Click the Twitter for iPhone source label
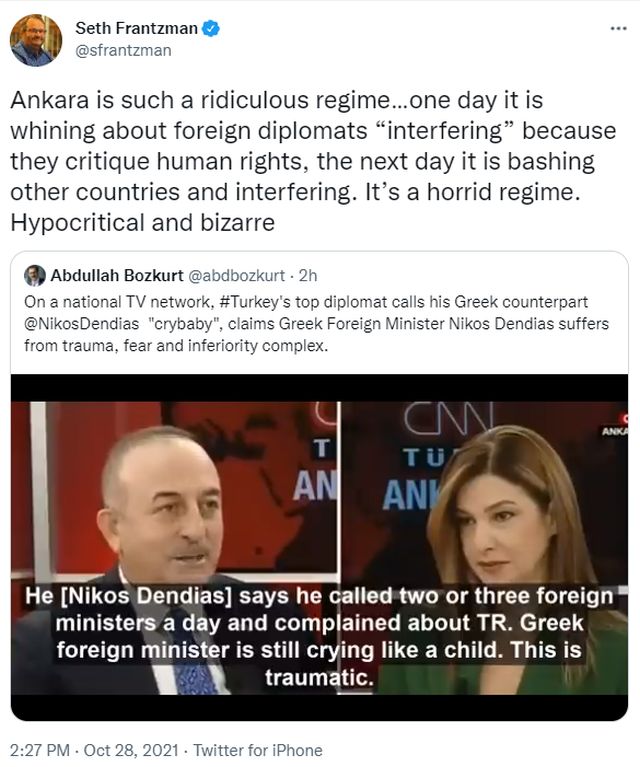This screenshot has width=640, height=767. pyautogui.click(x=258, y=750)
